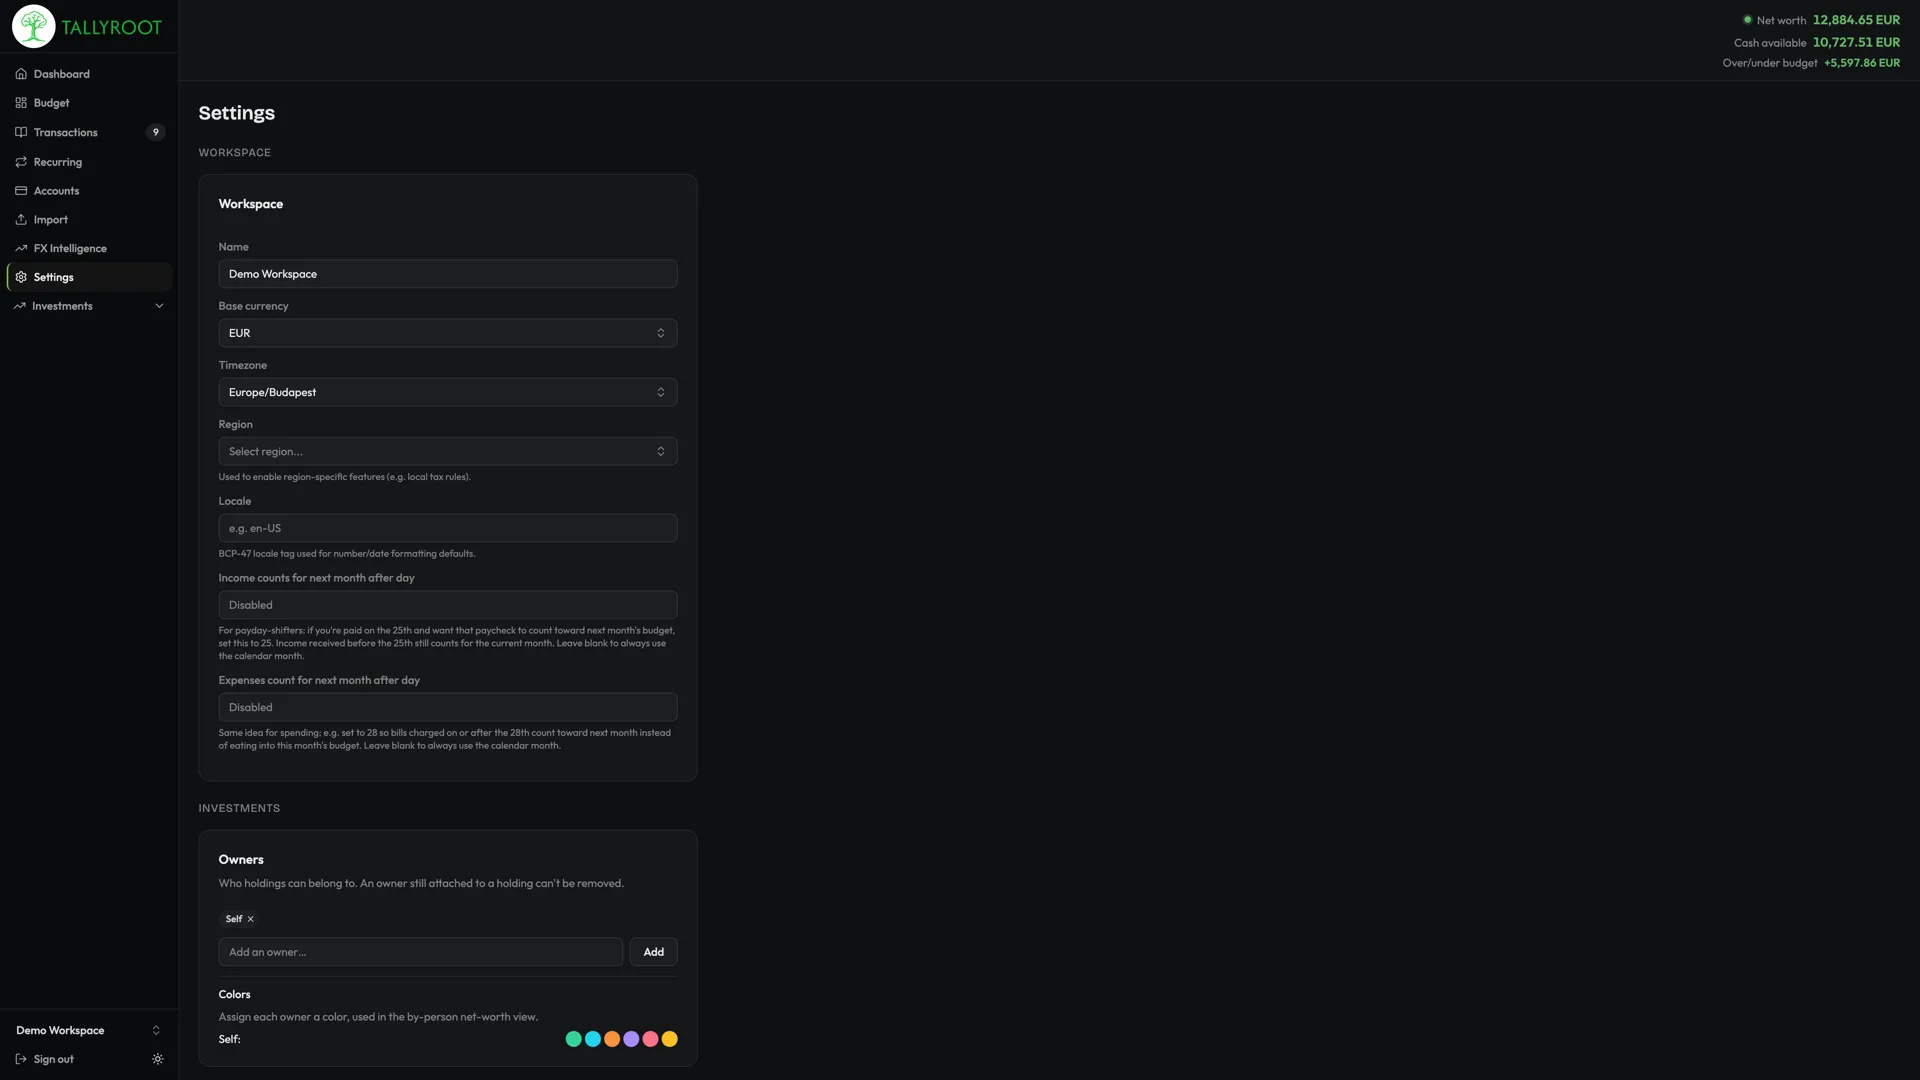Image resolution: width=1920 pixels, height=1080 pixels.
Task: Choose the blue color for Self
Action: (x=593, y=1039)
